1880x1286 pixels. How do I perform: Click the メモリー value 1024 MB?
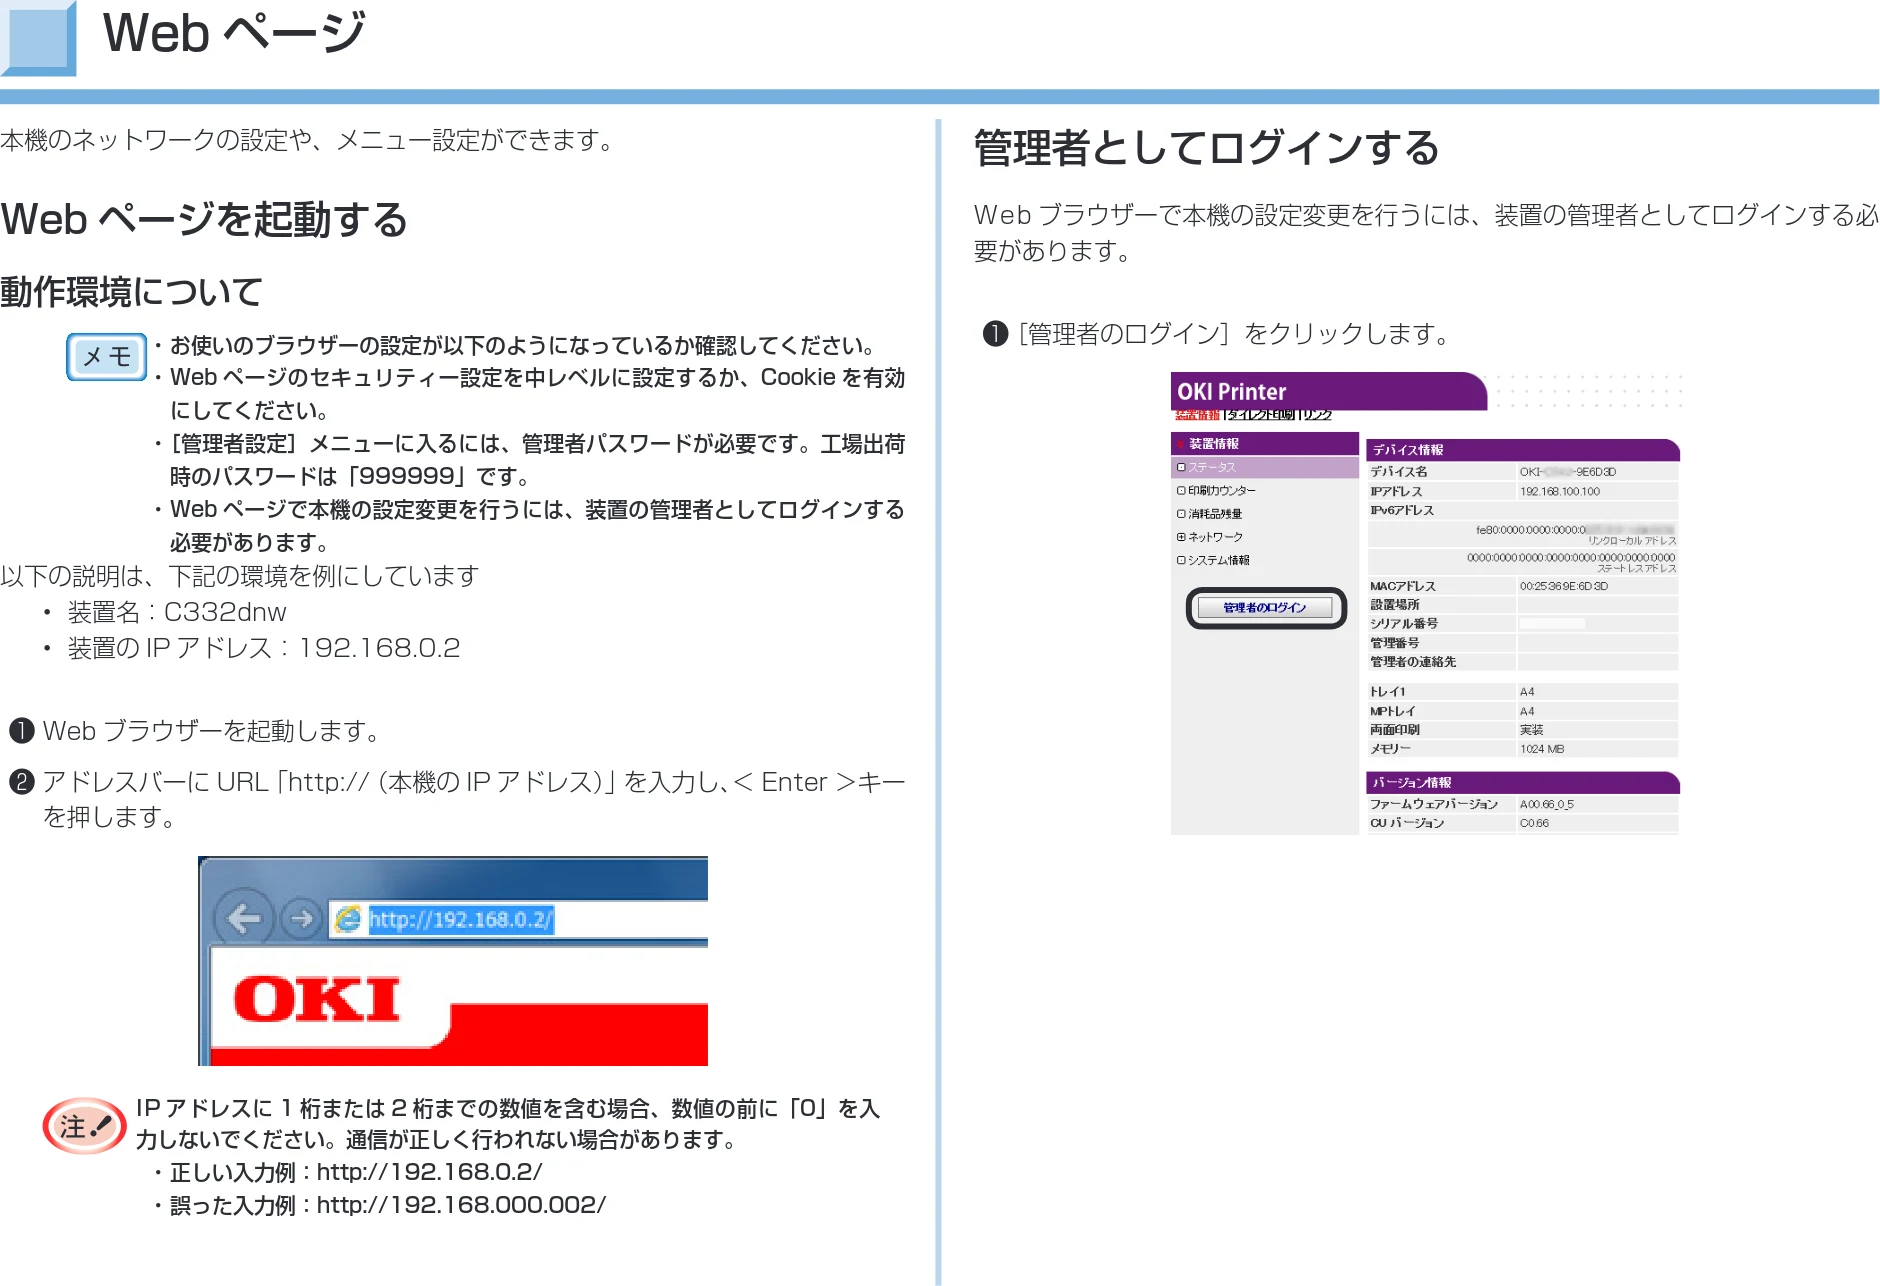[1541, 749]
